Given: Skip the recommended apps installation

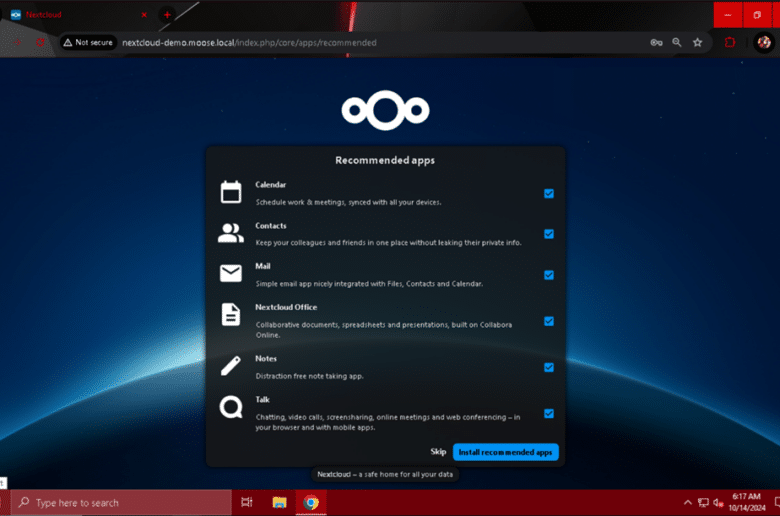Looking at the screenshot, I should (x=438, y=452).
